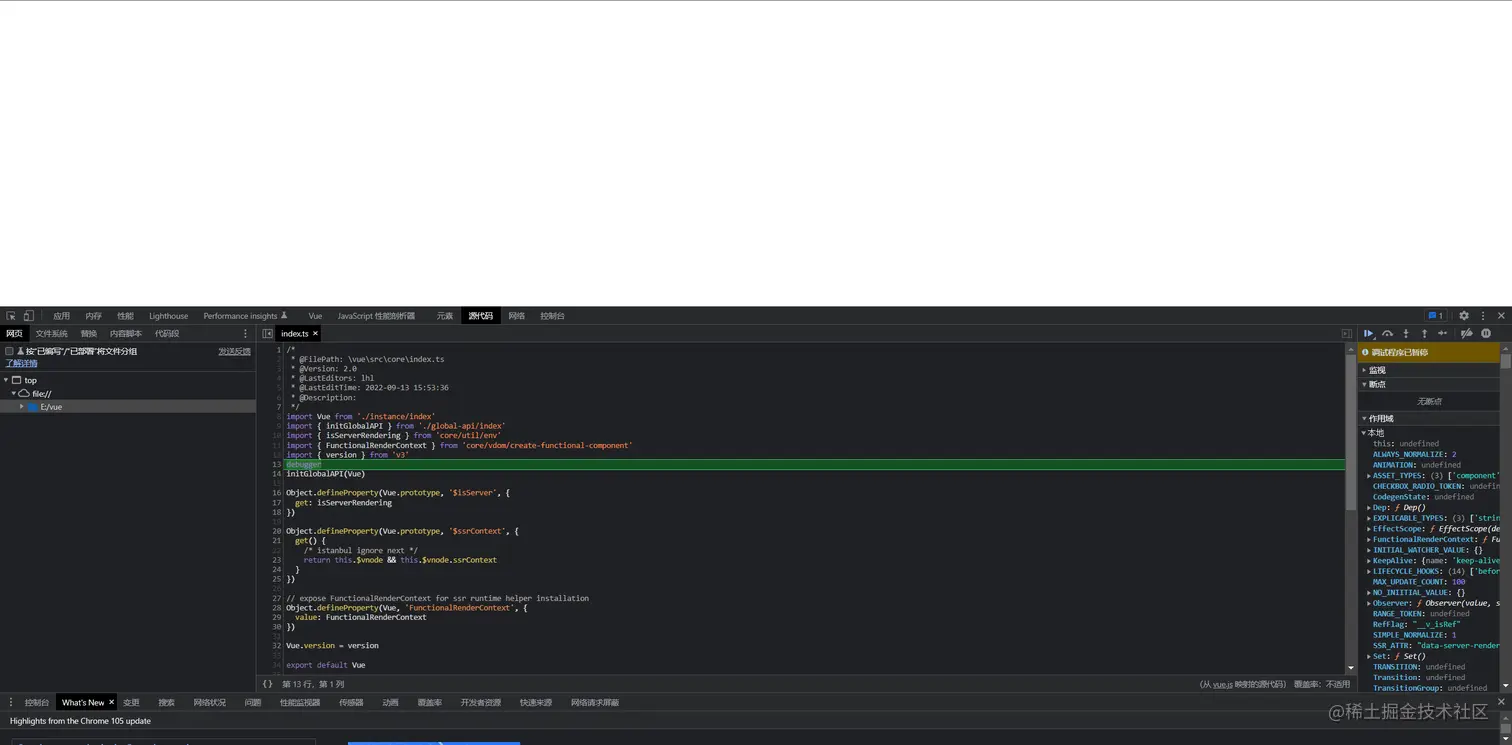Screen dimensions: 1512x745
Task: Pretty-print the source with the braces icon
Action: pos(267,684)
